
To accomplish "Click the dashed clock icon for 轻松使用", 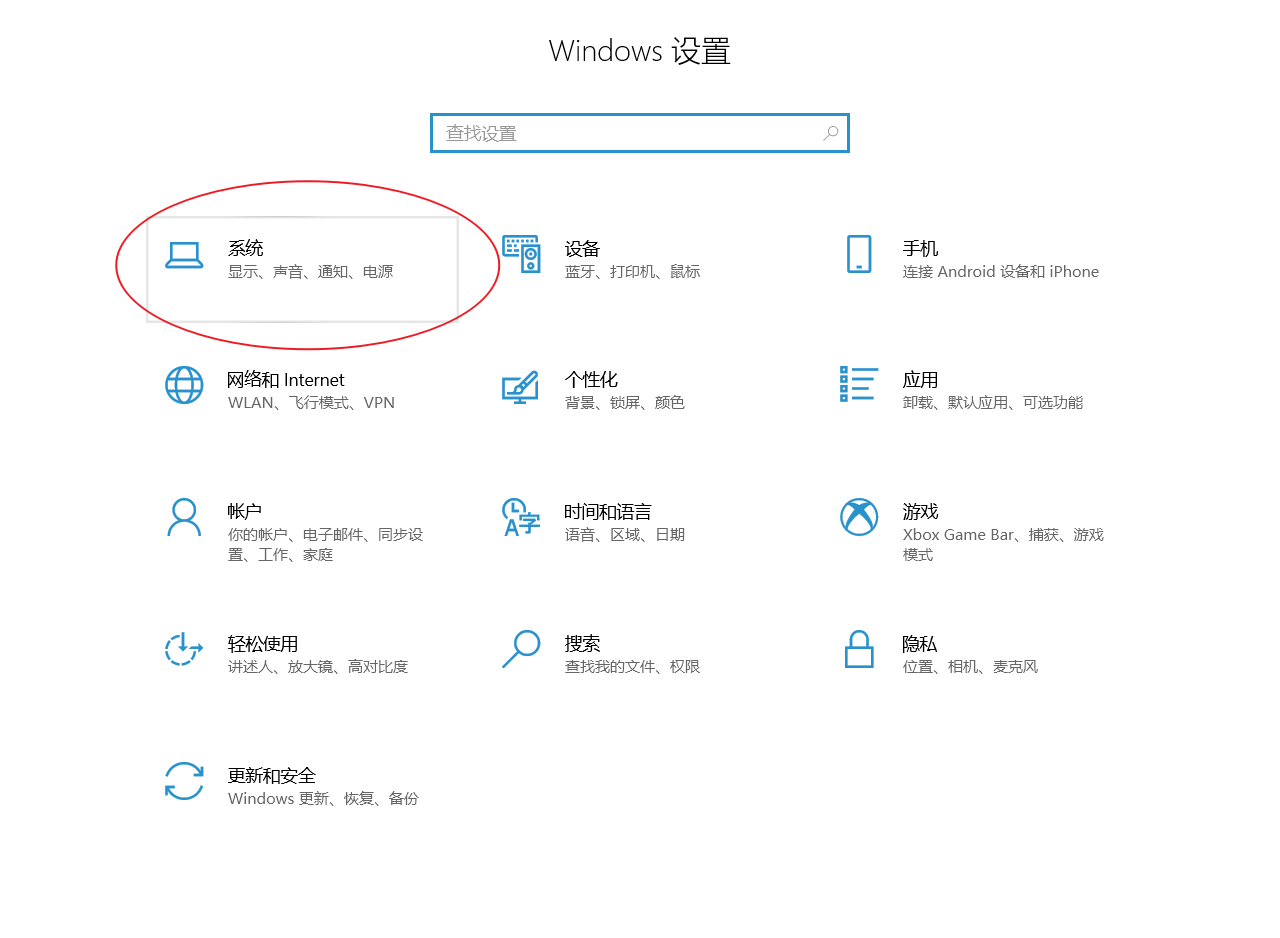I will coord(184,649).
